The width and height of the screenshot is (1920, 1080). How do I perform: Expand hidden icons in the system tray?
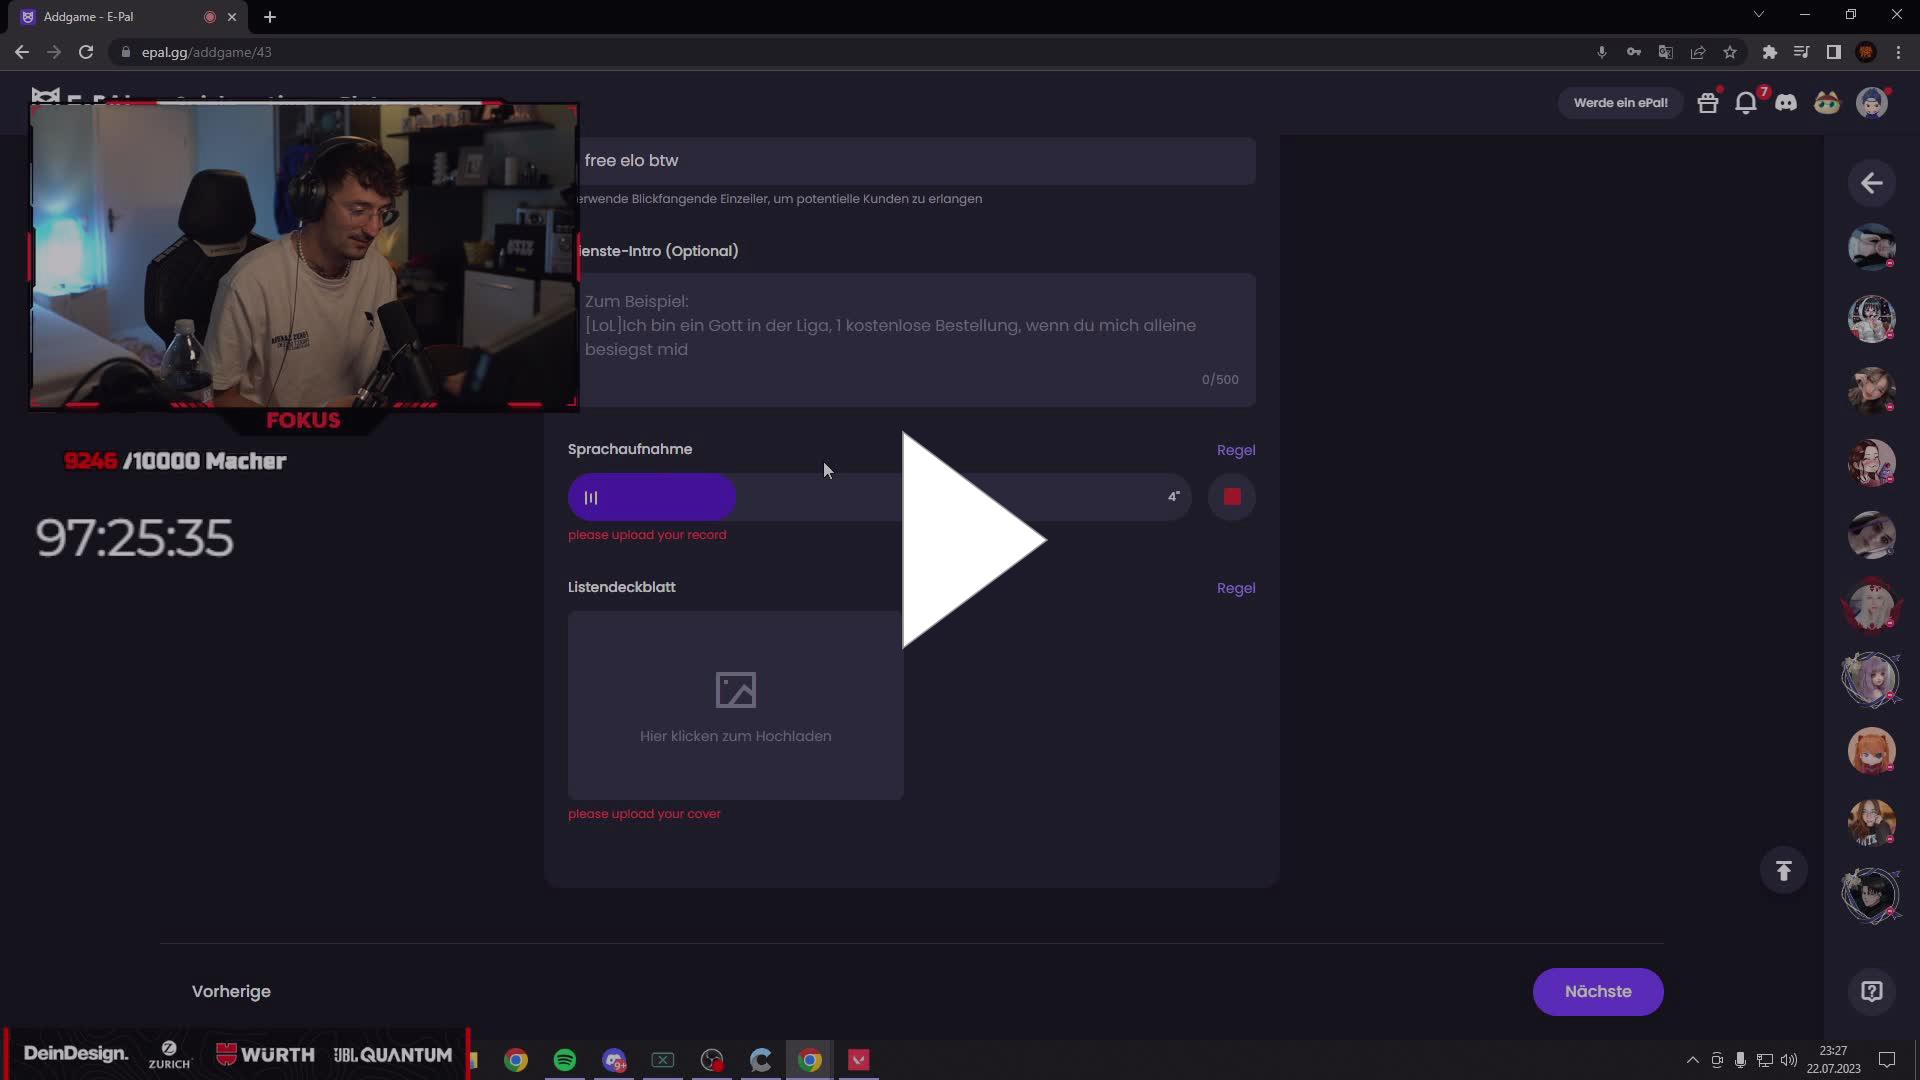coord(1692,1059)
